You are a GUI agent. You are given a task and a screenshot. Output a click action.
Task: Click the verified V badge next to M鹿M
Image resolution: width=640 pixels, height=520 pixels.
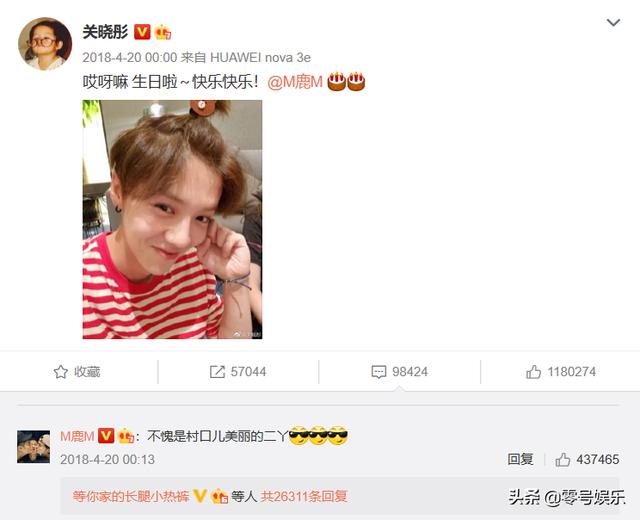point(106,436)
